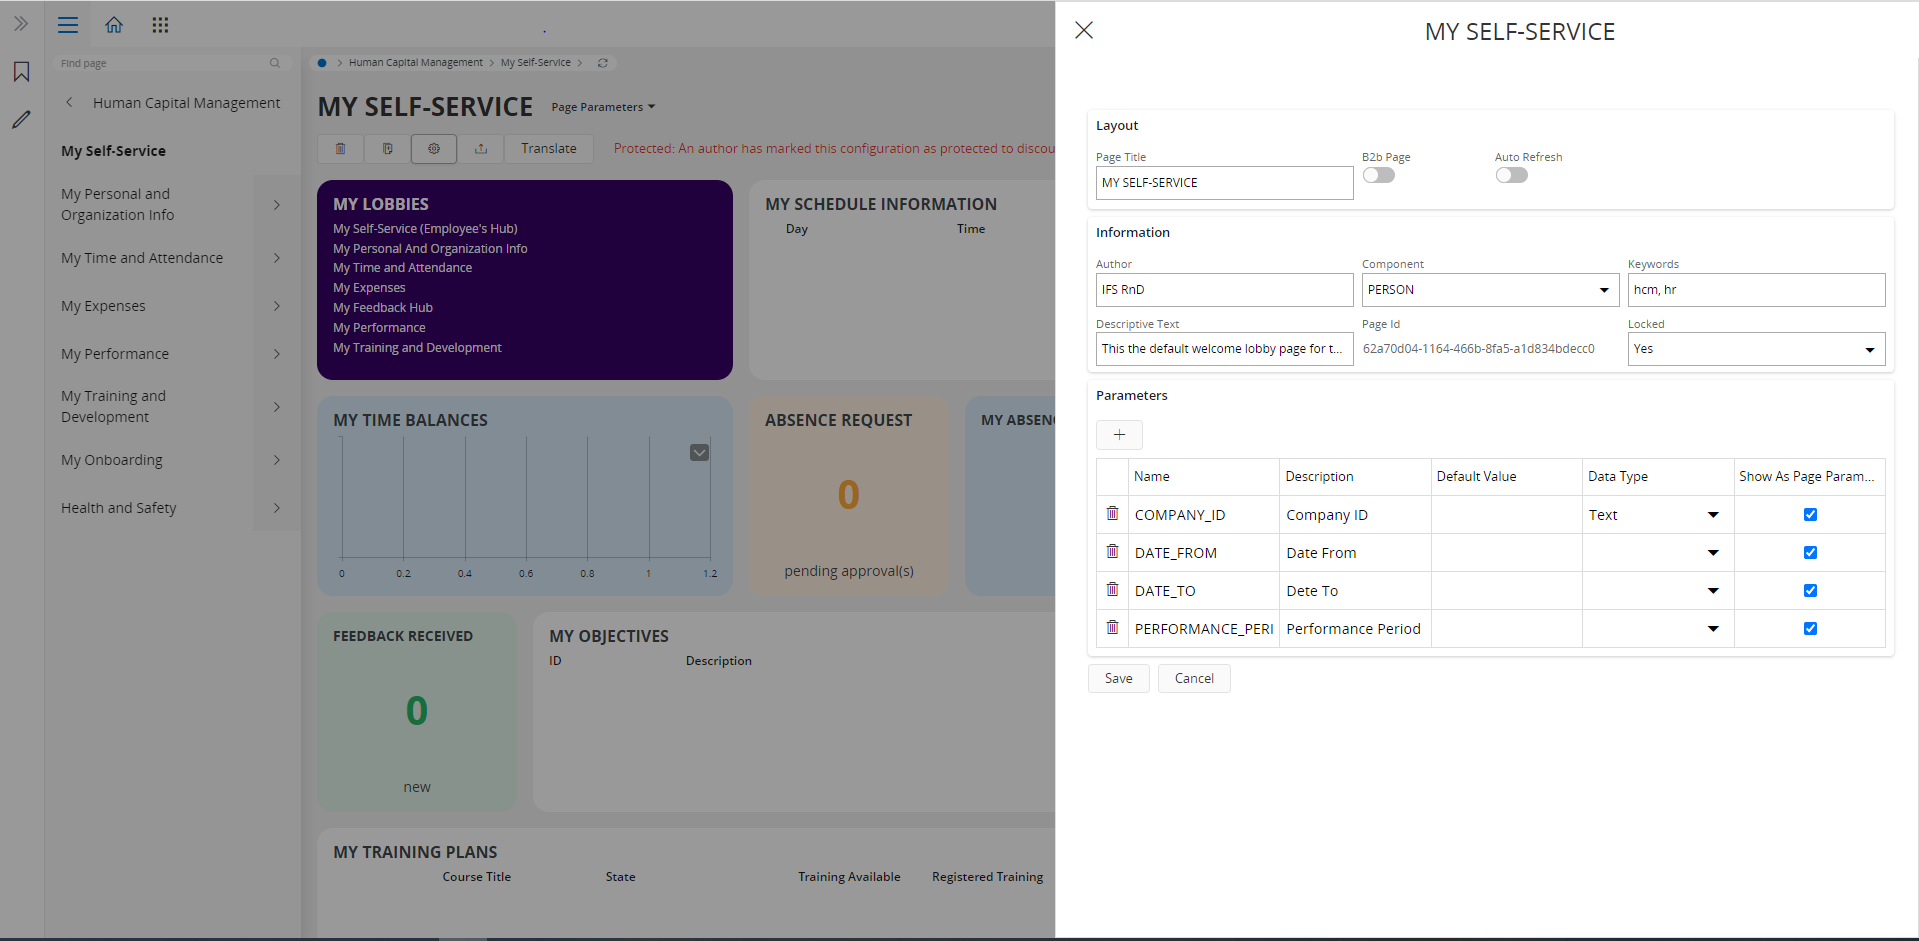
Task: Open the apps grid launcher icon
Action: (x=160, y=25)
